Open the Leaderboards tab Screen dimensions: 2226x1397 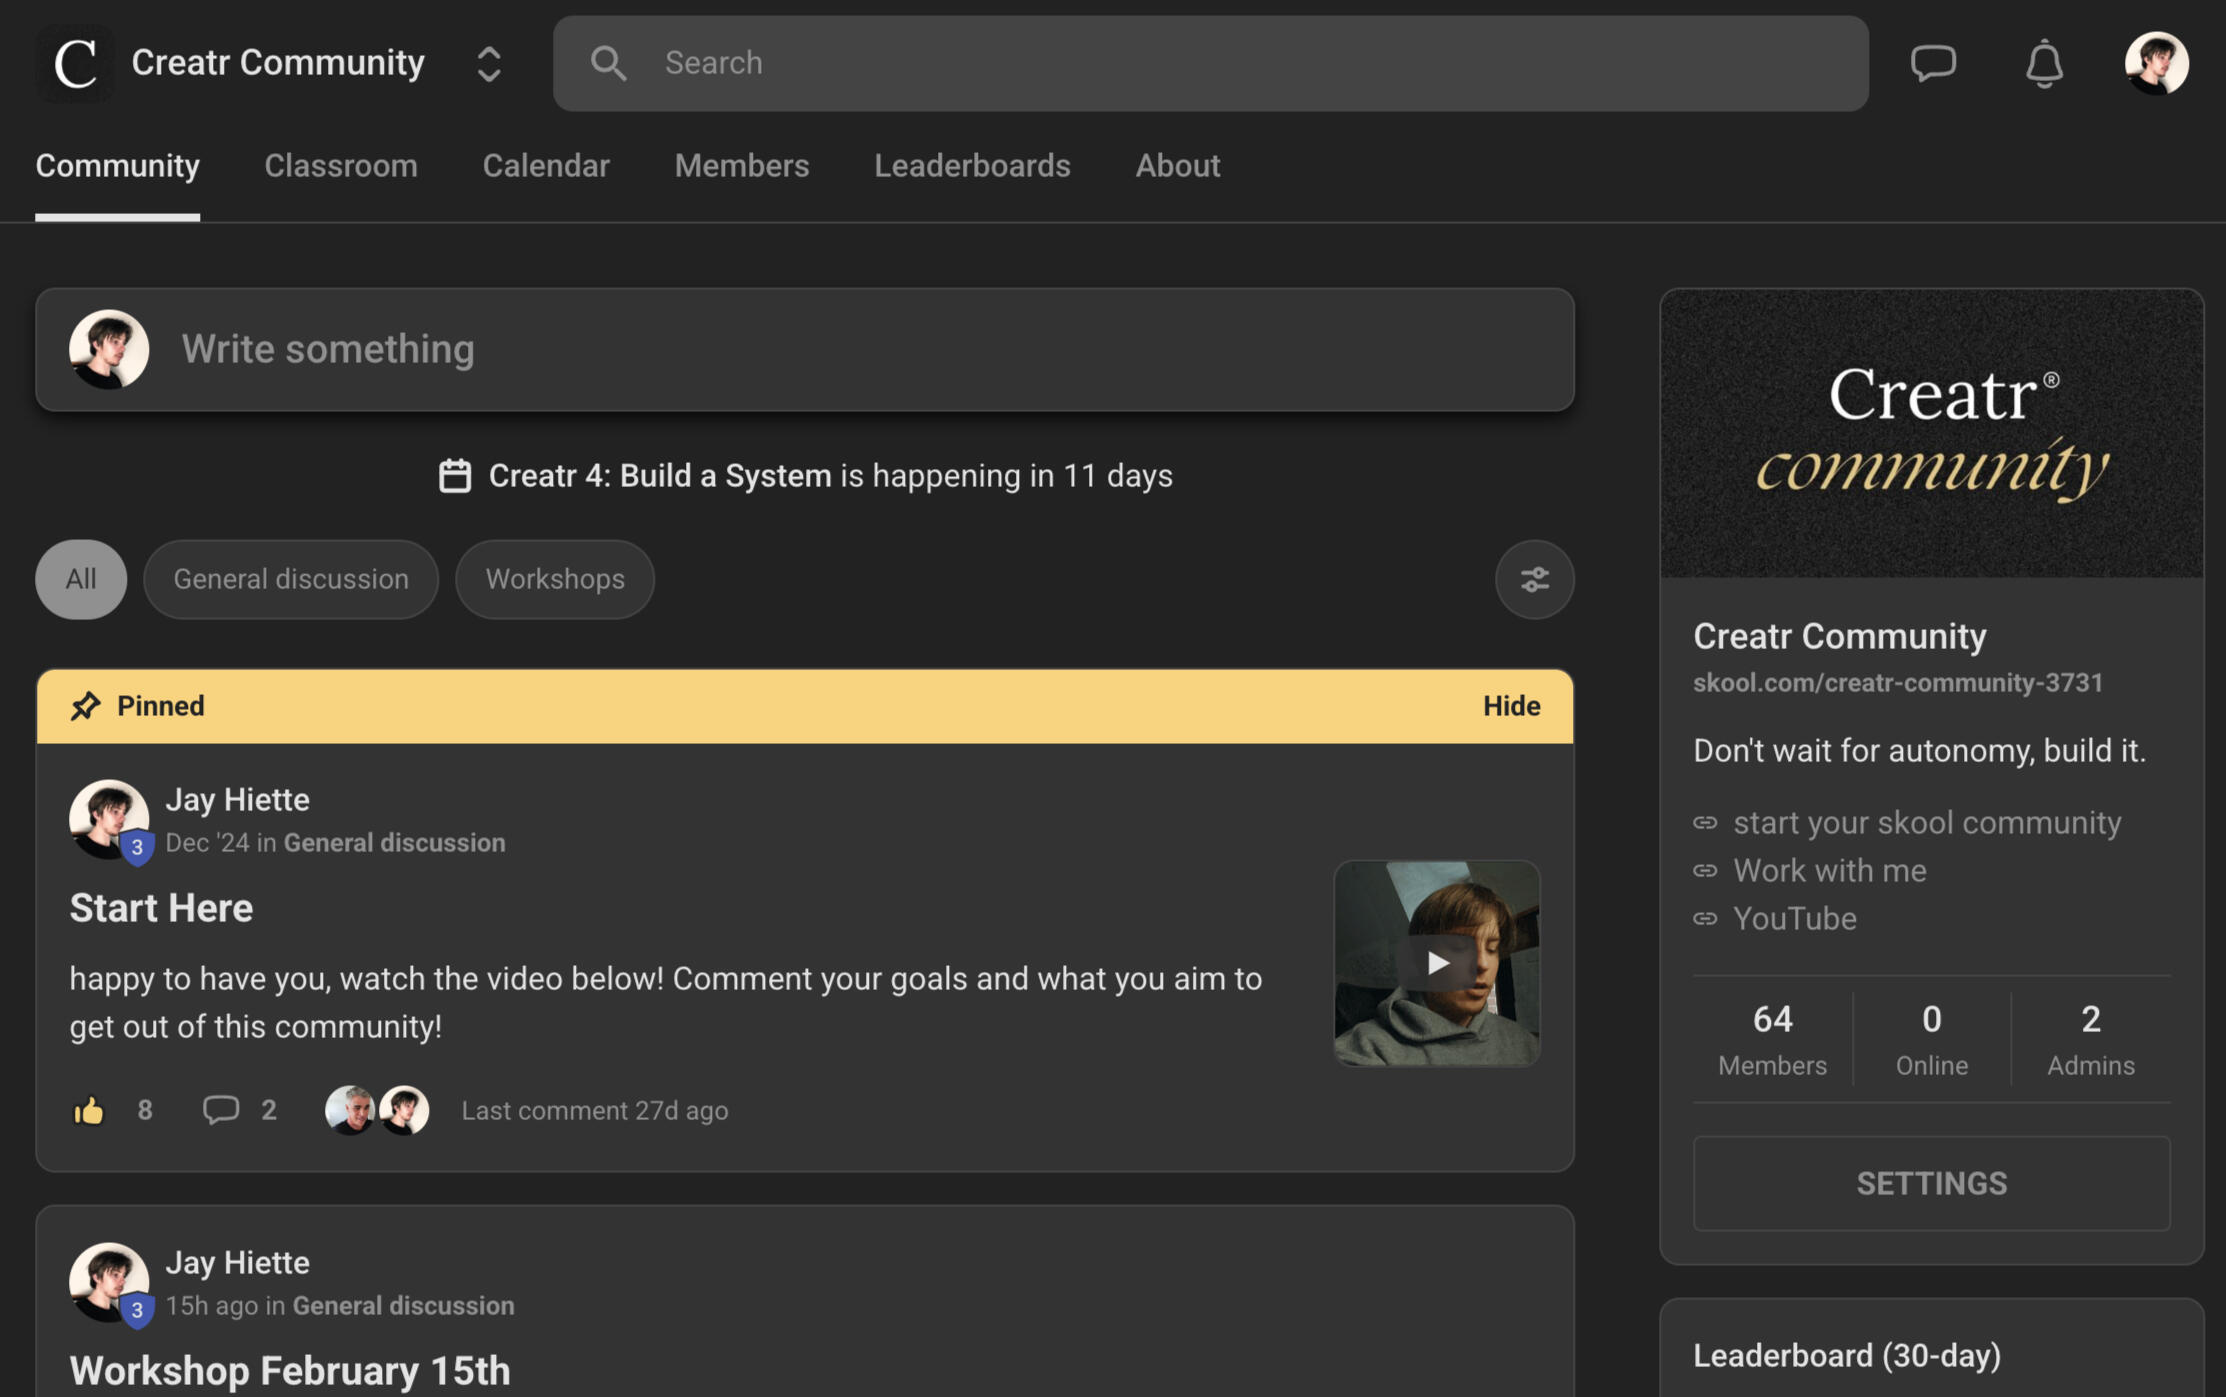click(972, 166)
